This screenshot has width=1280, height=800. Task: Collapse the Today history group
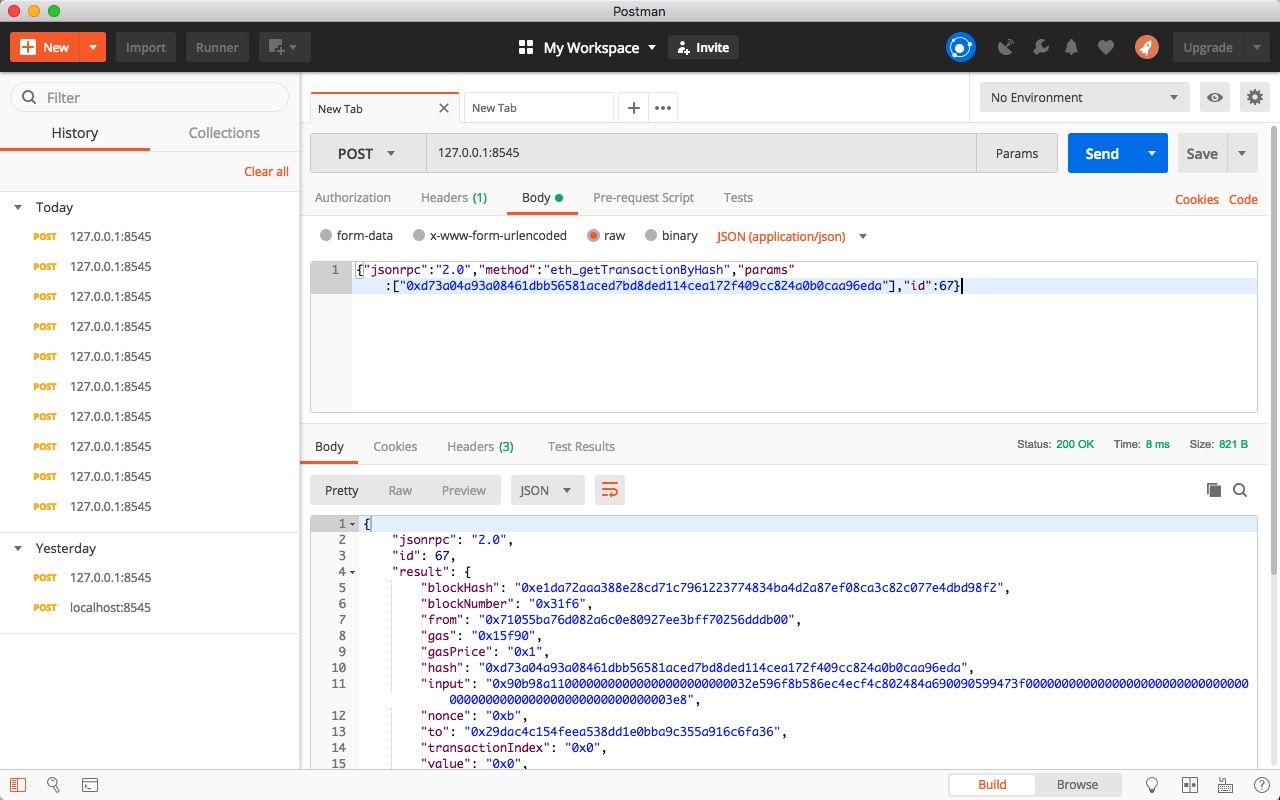tap(18, 208)
